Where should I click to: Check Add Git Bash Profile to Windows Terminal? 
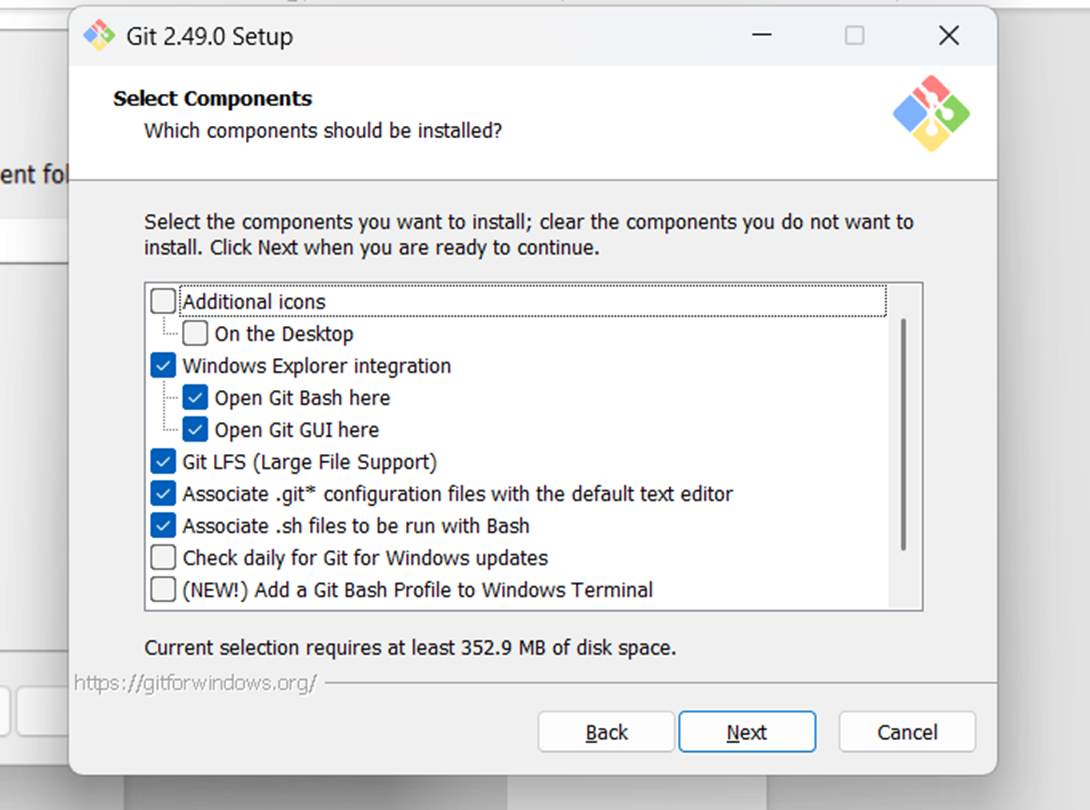click(163, 589)
